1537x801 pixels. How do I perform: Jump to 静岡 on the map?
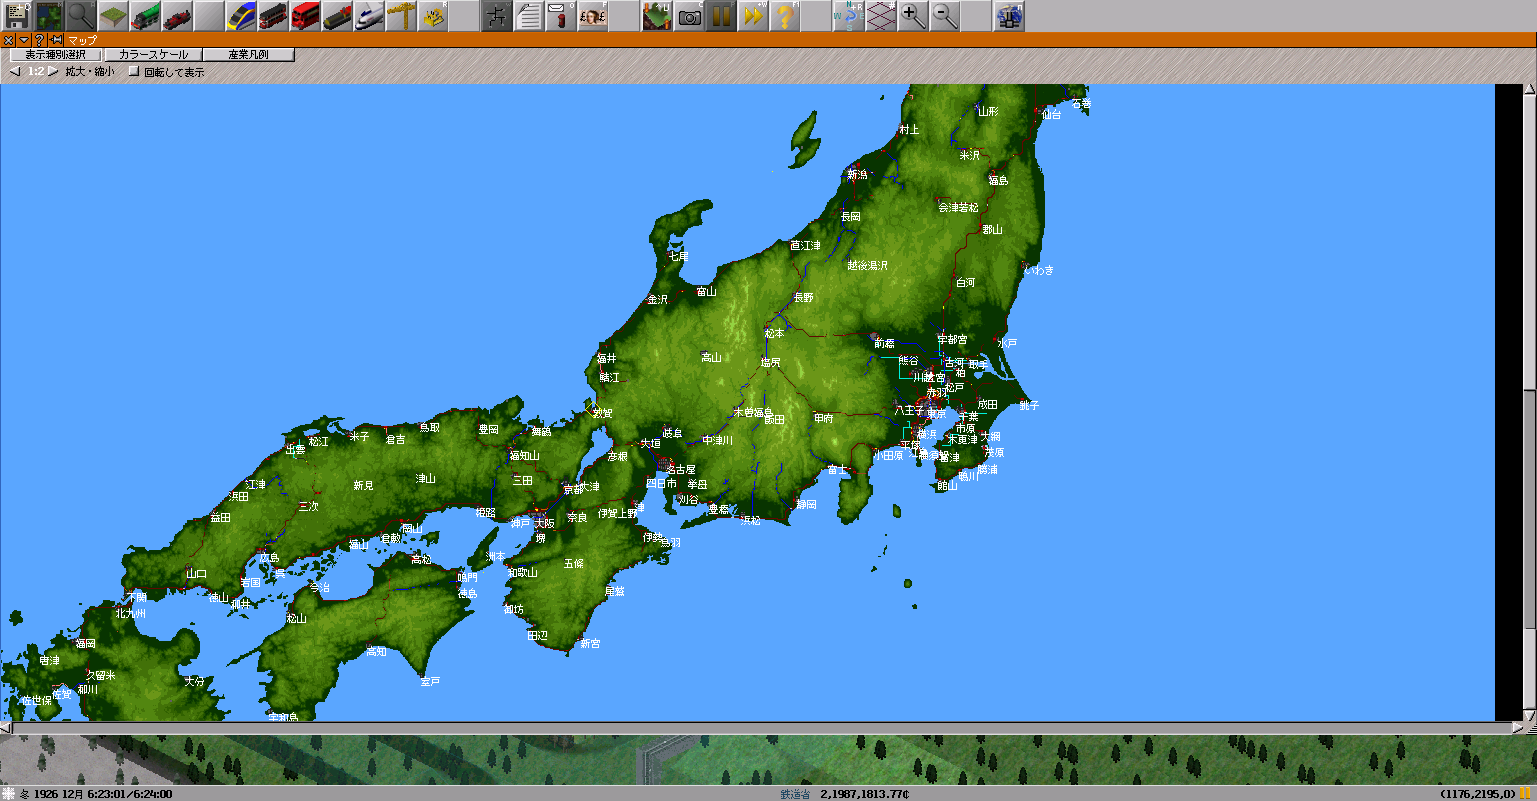click(x=806, y=504)
